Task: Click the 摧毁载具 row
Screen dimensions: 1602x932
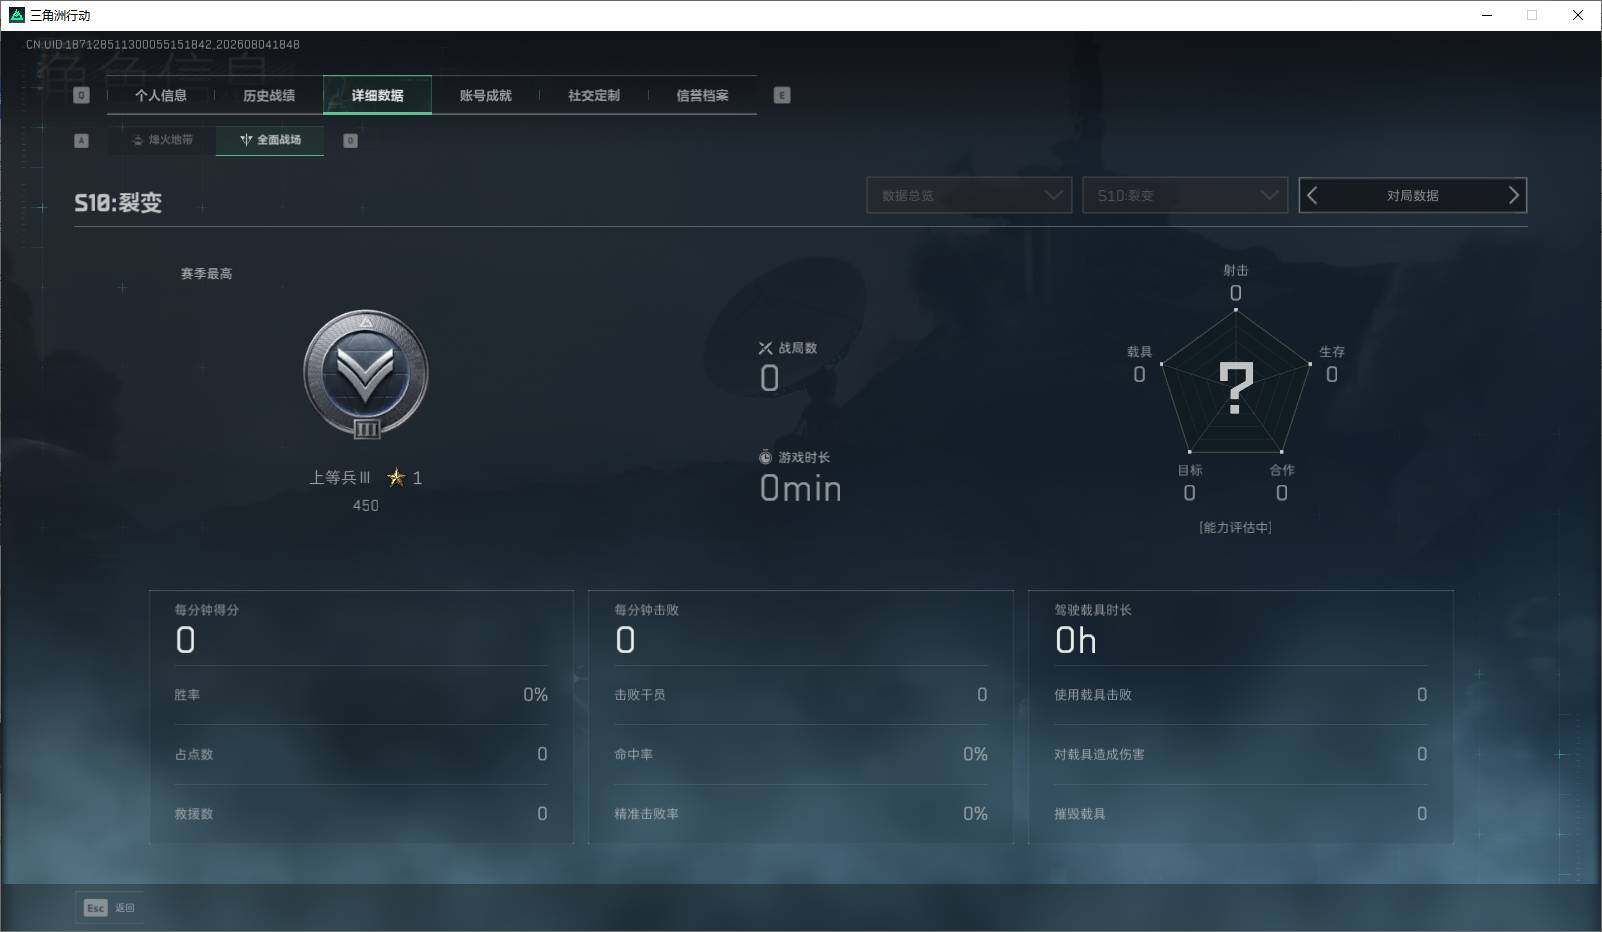Action: coord(1241,814)
